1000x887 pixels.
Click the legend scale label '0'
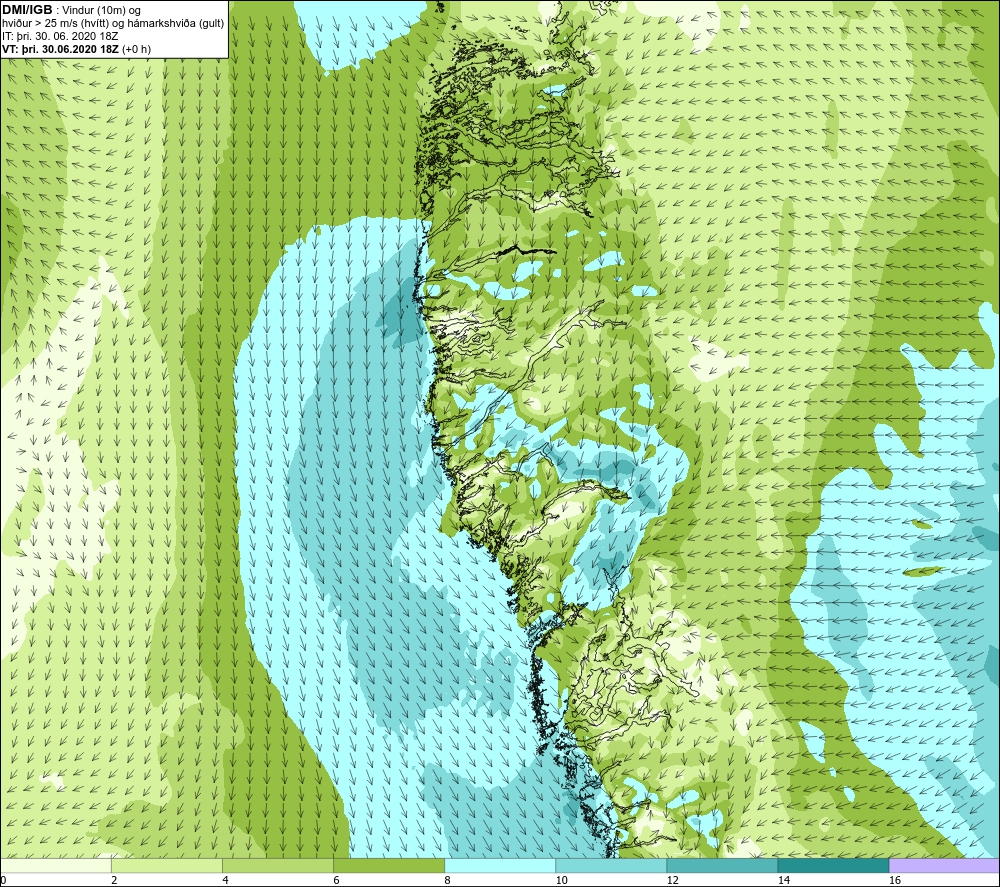(4, 881)
